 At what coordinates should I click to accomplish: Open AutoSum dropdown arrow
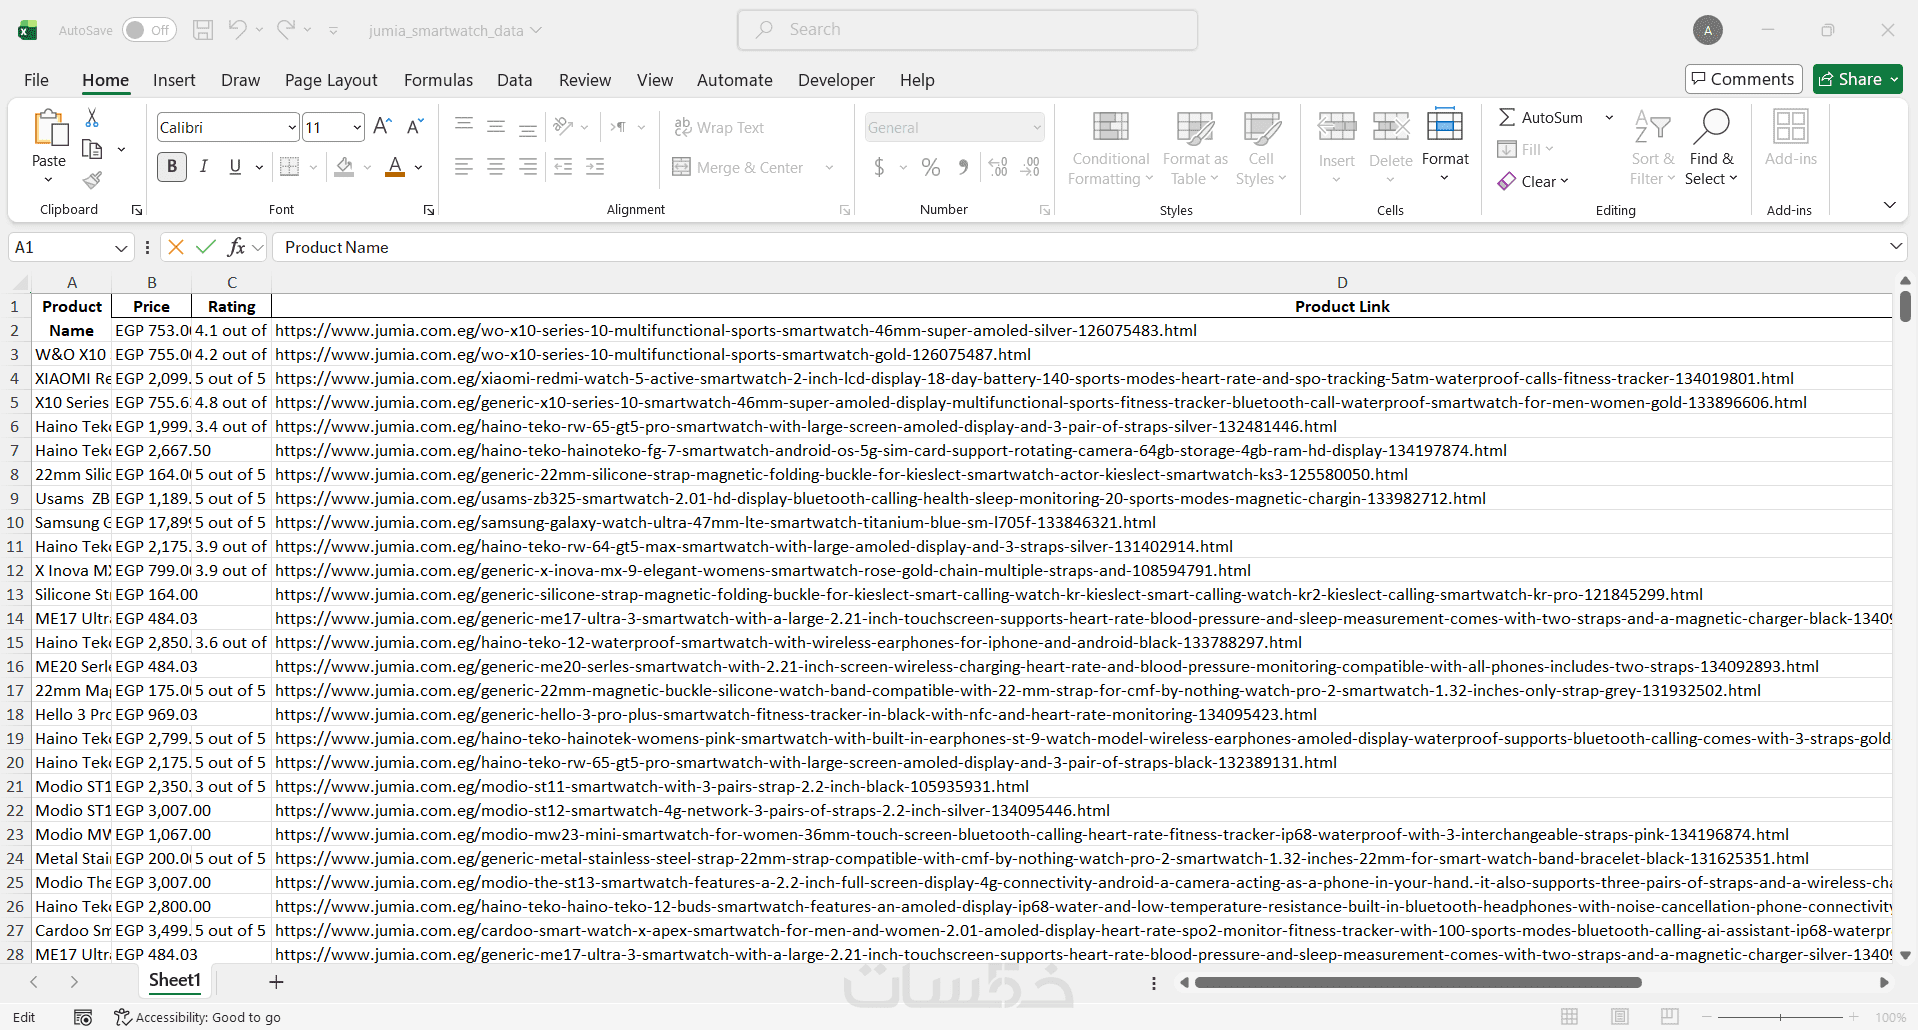coord(1609,117)
